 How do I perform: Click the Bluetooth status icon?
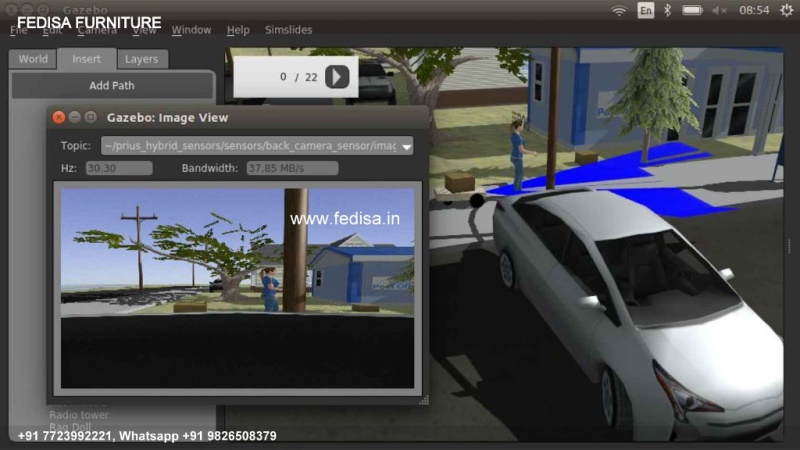[x=669, y=10]
